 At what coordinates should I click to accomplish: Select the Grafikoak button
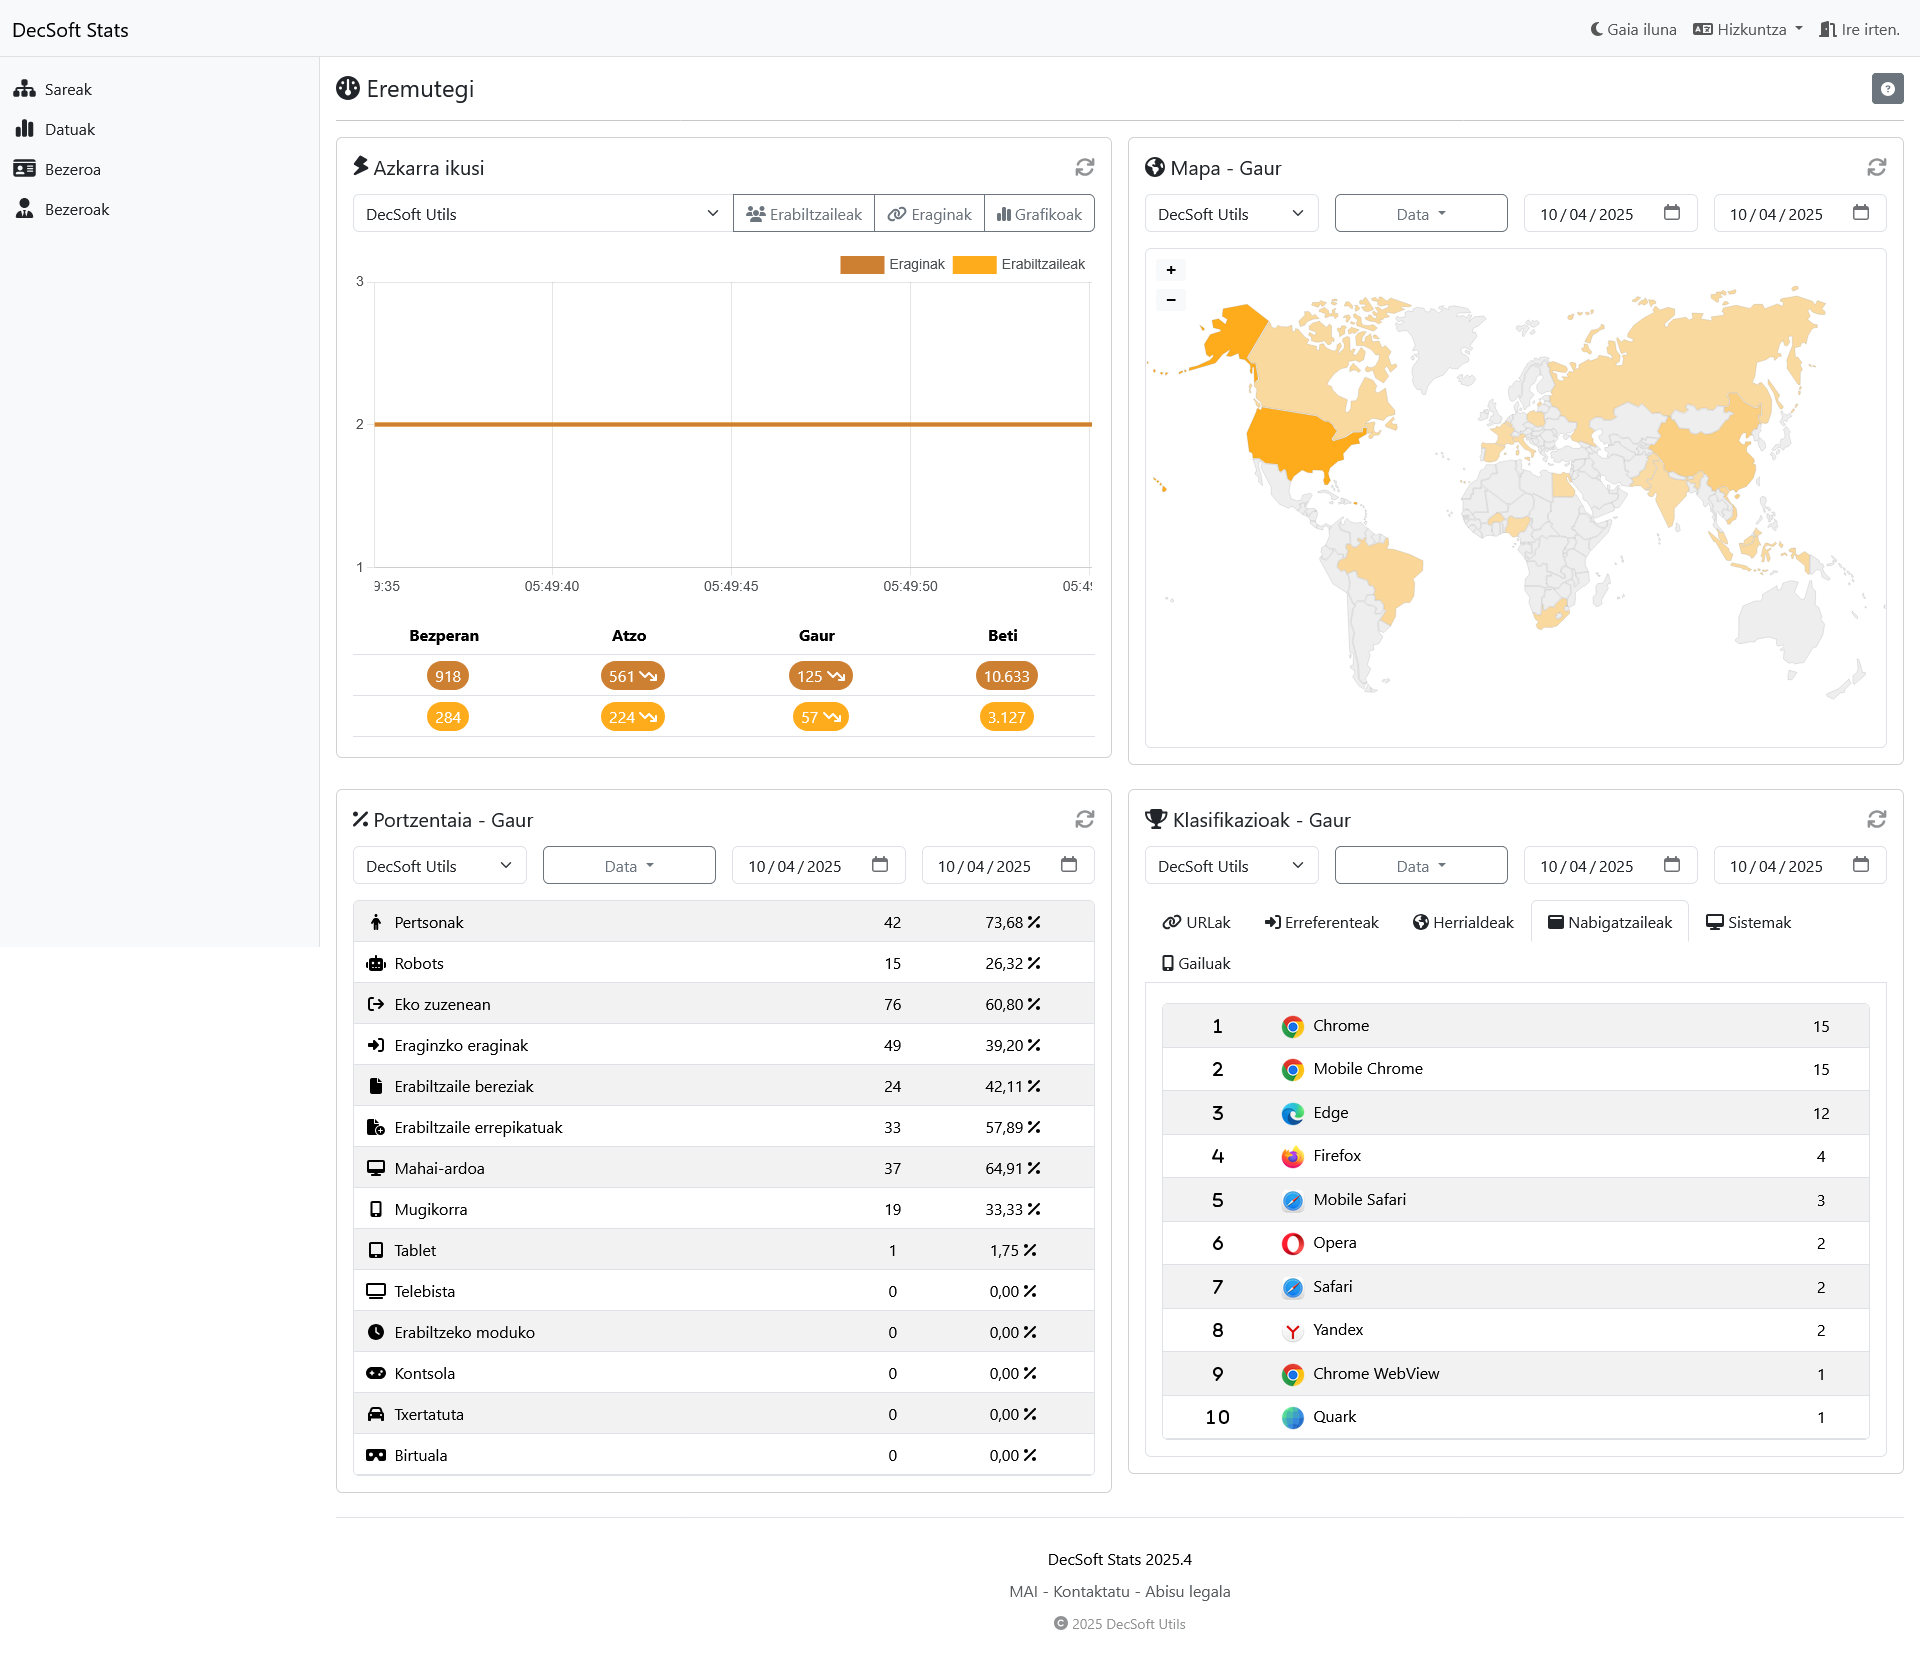[1039, 214]
